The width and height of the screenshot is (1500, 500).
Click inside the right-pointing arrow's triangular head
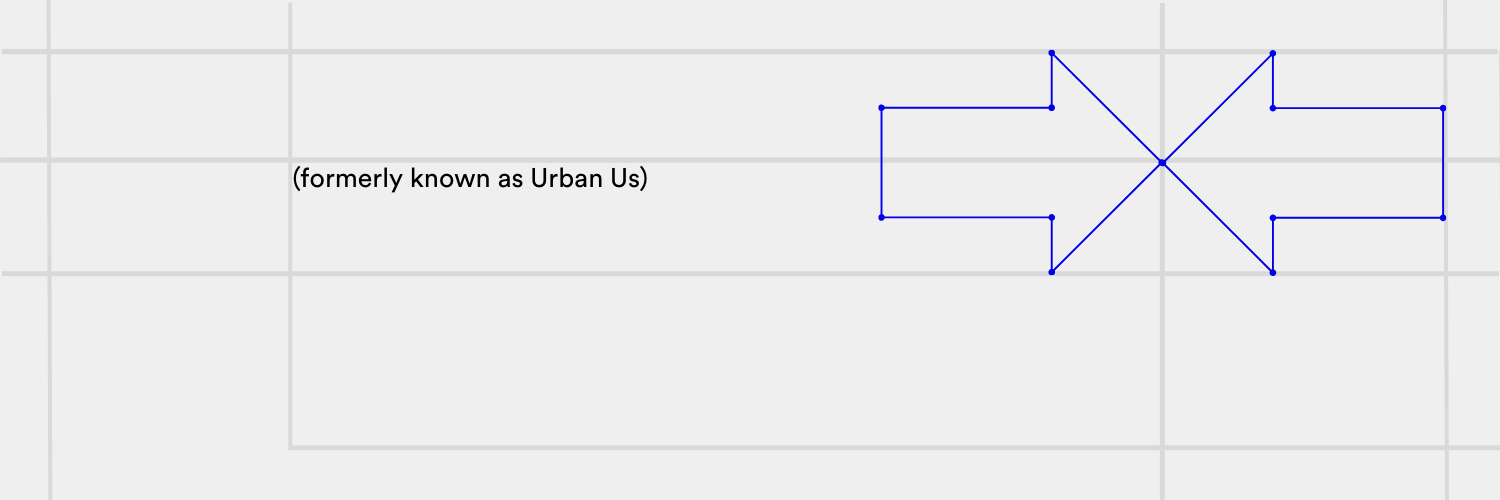click(x=1090, y=162)
